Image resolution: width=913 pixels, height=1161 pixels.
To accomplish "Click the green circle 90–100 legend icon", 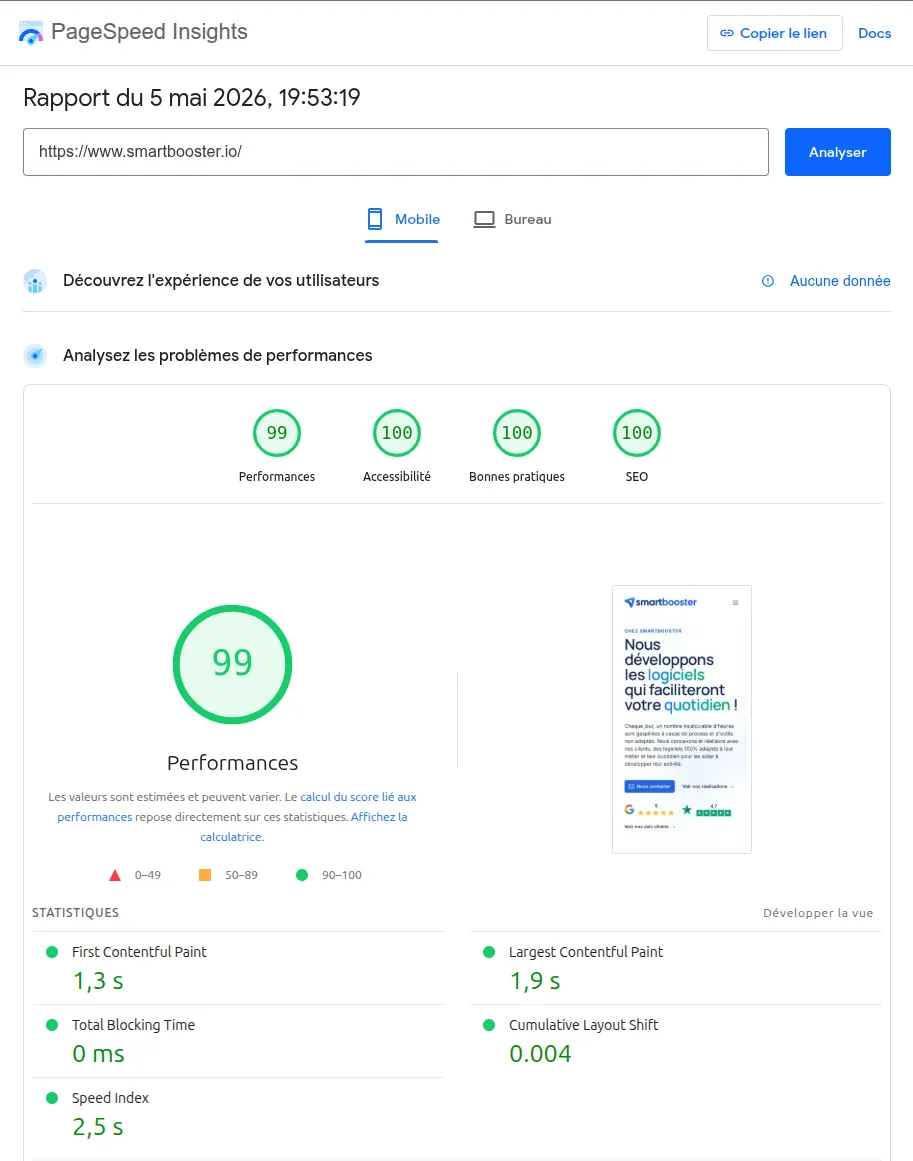I will (x=302, y=875).
